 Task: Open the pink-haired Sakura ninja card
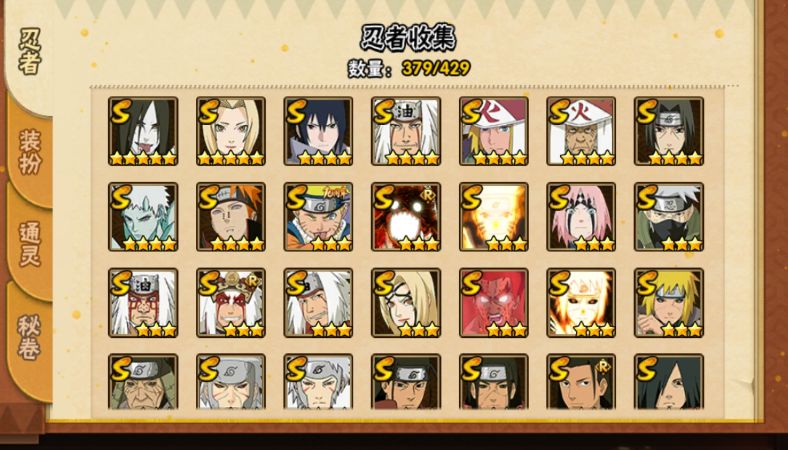click(x=581, y=217)
